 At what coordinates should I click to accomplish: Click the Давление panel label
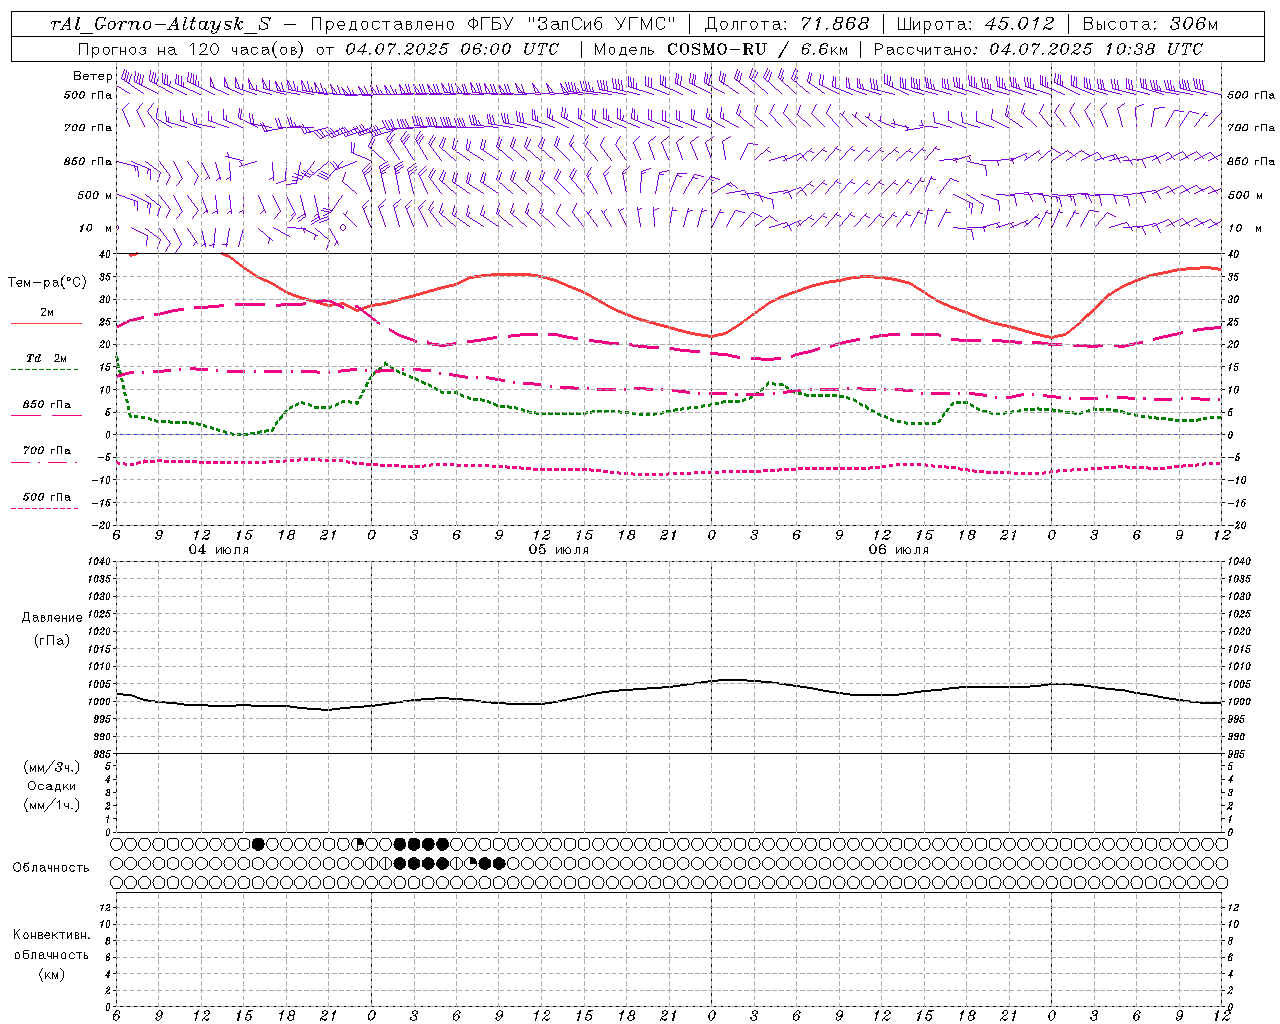pyautogui.click(x=52, y=618)
